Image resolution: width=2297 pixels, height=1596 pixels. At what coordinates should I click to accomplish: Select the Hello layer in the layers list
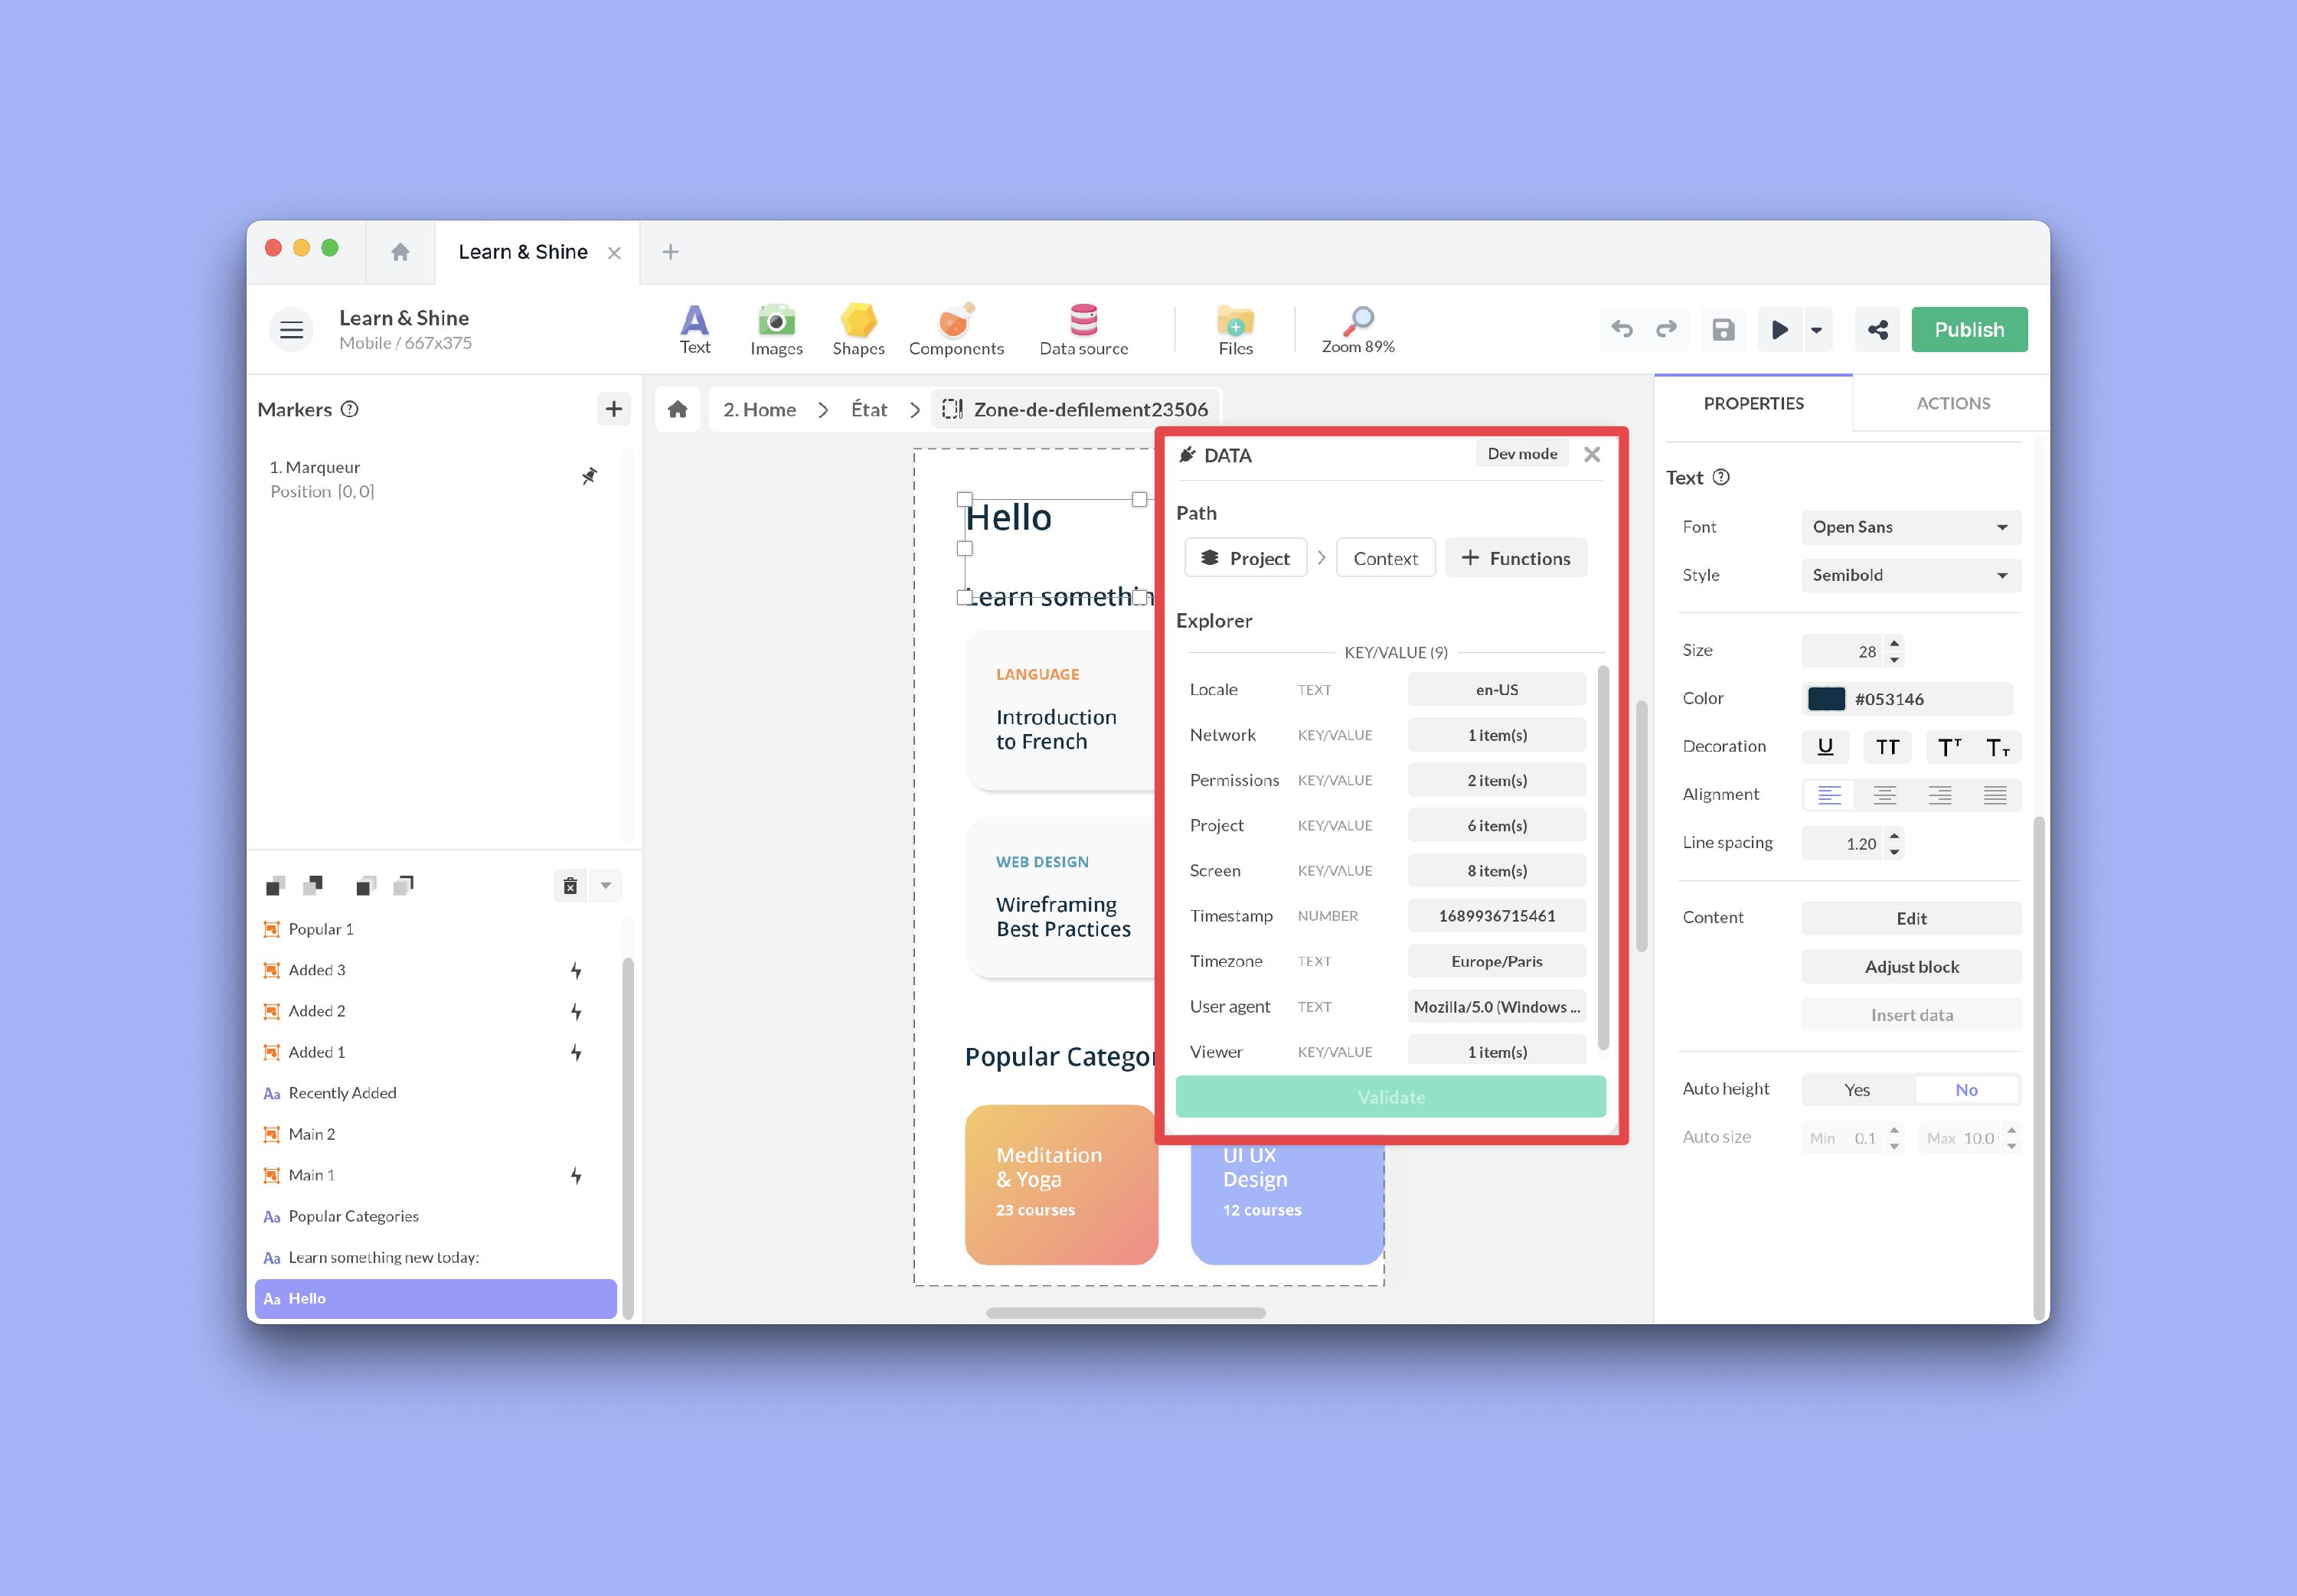(x=436, y=1298)
